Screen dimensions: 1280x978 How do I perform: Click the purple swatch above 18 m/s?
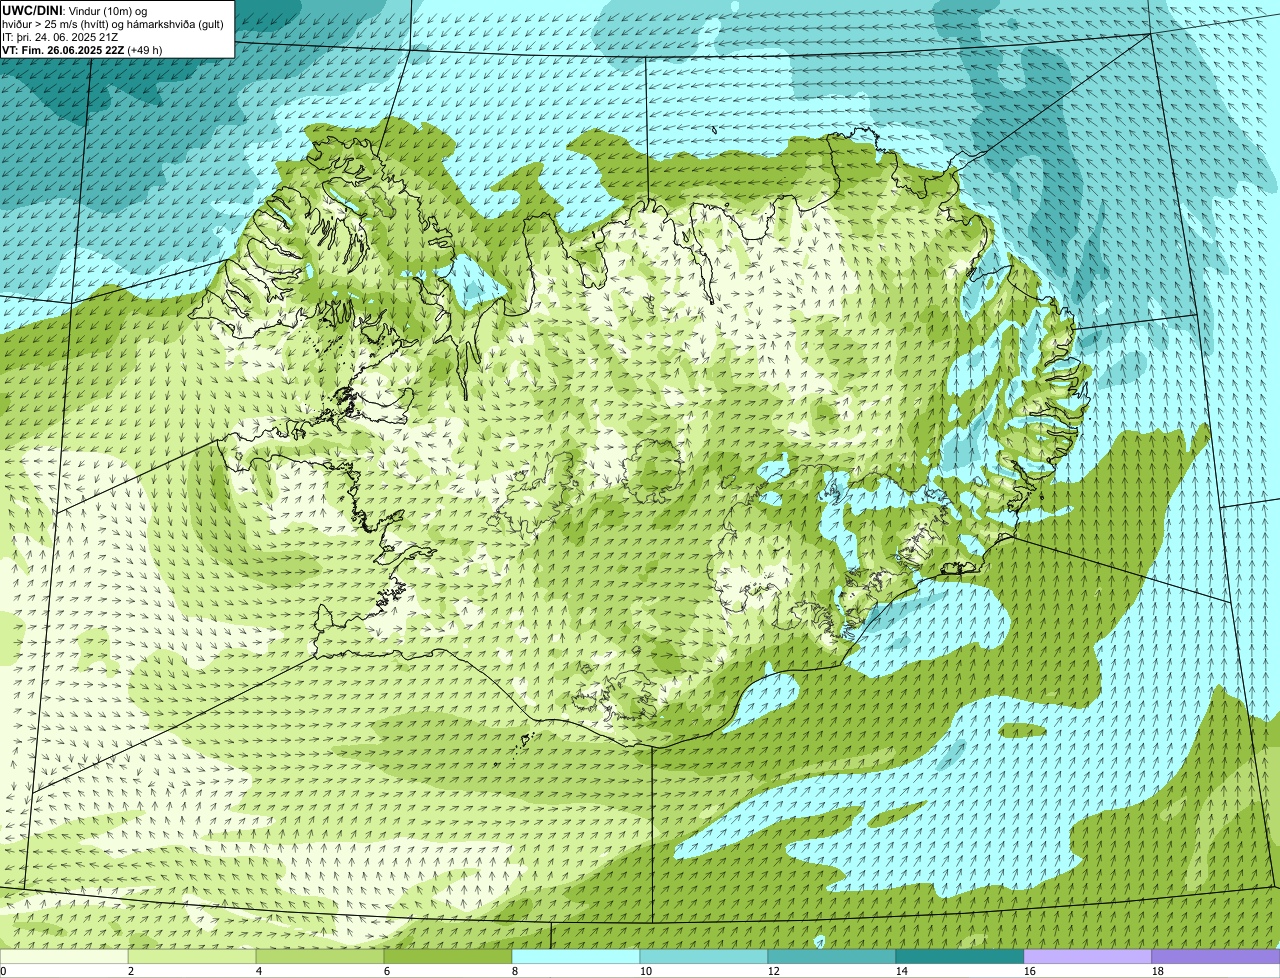1216,956
